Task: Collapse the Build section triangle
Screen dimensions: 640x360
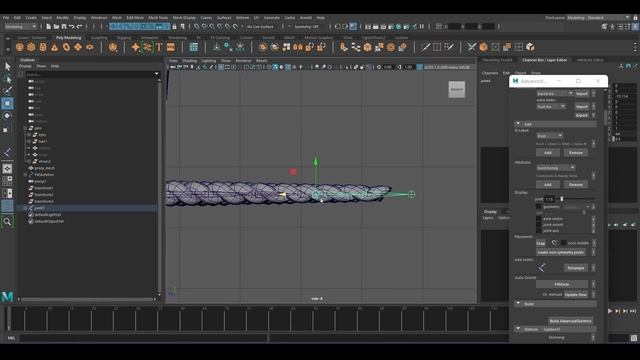Action: pos(518,304)
